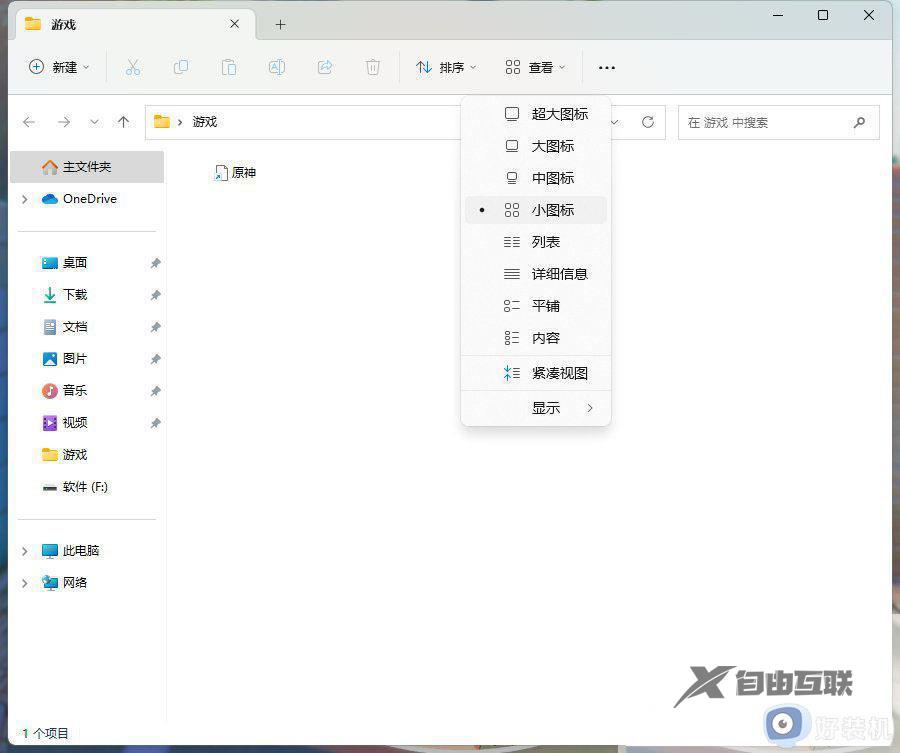The image size is (900, 753).
Task: Click the Copy icon in the toolbar
Action: pyautogui.click(x=181, y=67)
